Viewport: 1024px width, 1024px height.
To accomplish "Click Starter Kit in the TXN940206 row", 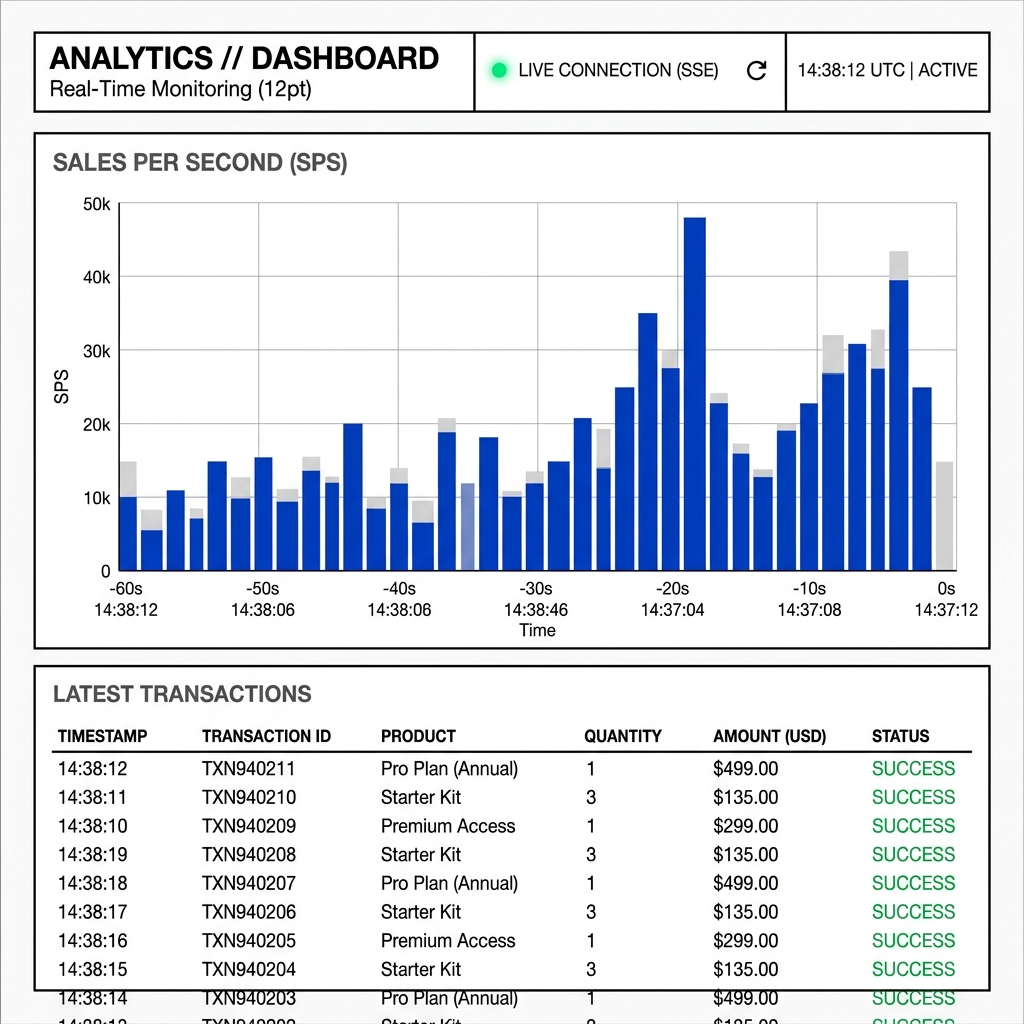I will (x=421, y=912).
